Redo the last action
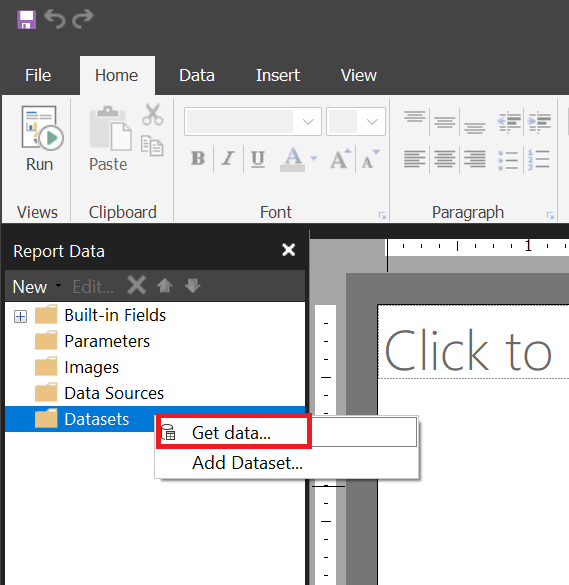The image size is (569, 585). click(83, 19)
